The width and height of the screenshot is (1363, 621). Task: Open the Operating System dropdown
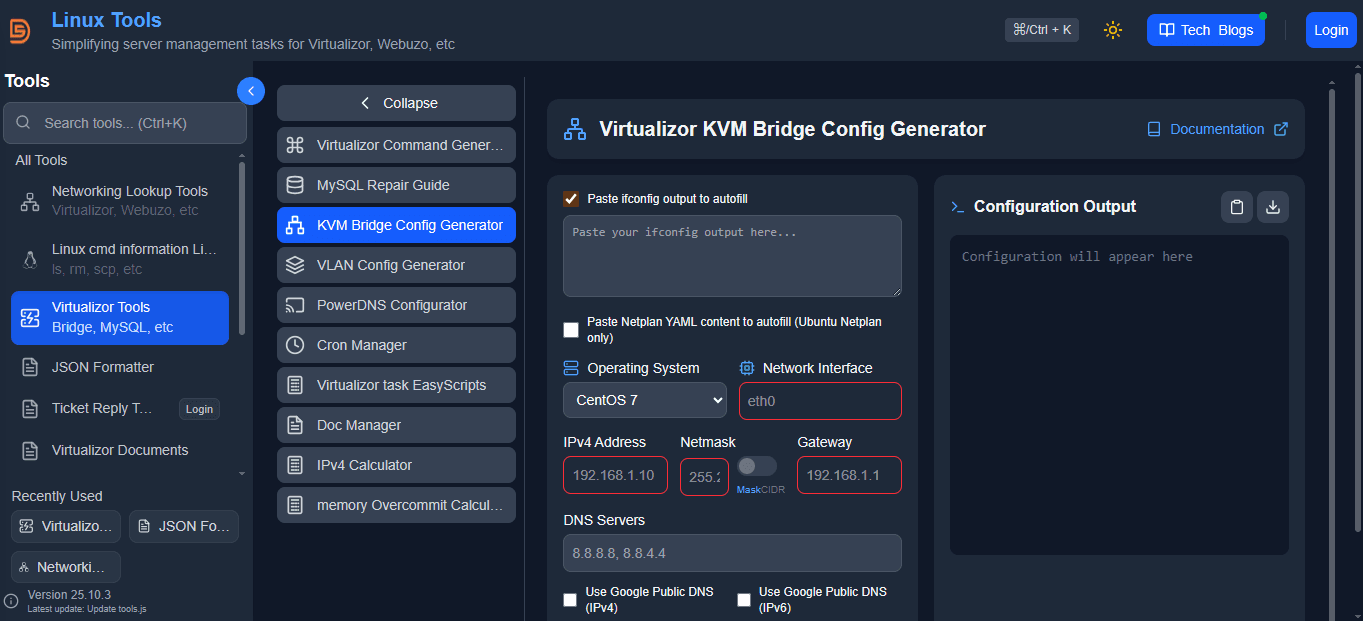pos(645,400)
